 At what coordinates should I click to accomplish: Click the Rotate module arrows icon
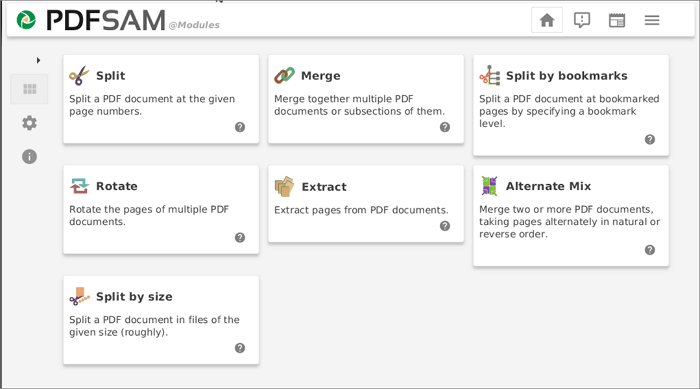coord(79,186)
